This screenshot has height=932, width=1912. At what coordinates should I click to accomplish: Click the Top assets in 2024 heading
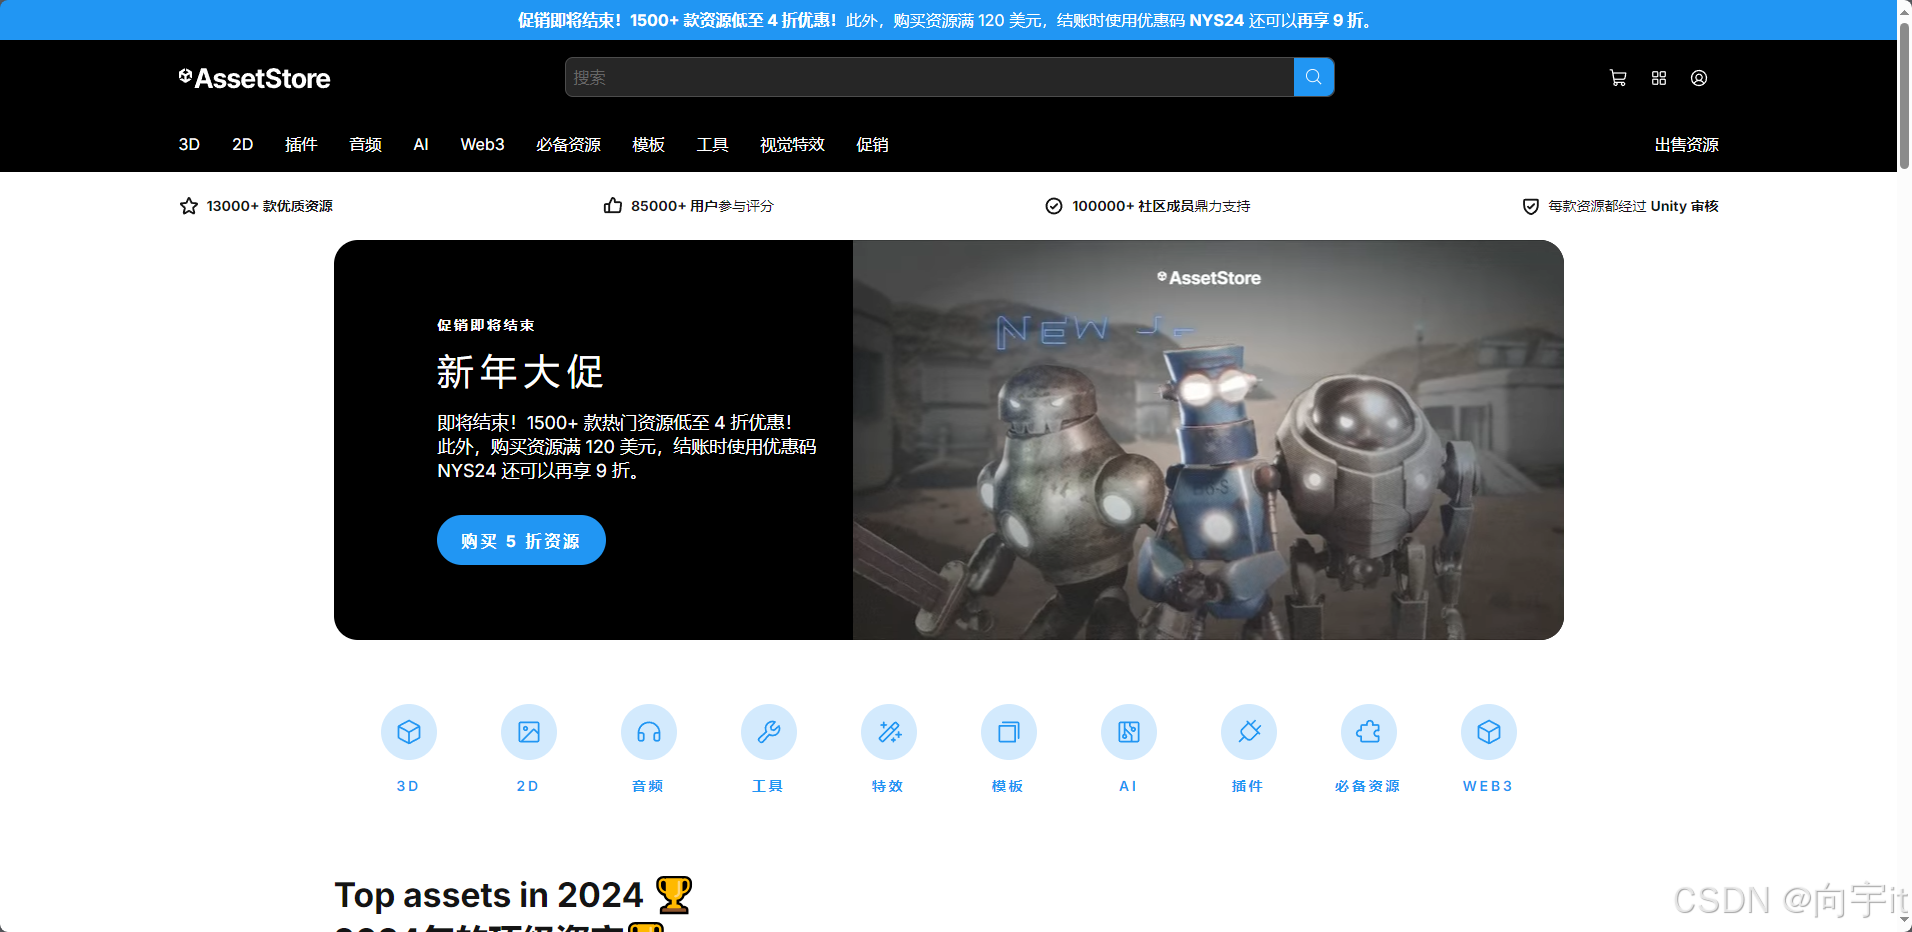click(513, 895)
